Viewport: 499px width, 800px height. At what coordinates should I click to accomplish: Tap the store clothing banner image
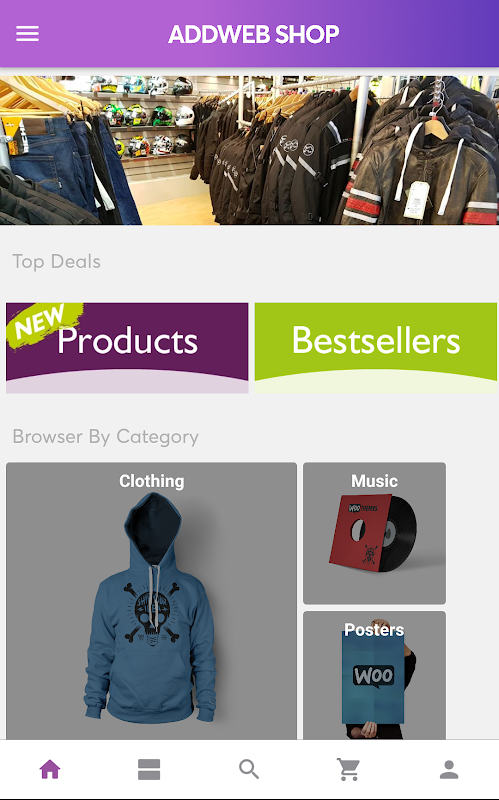[250, 151]
